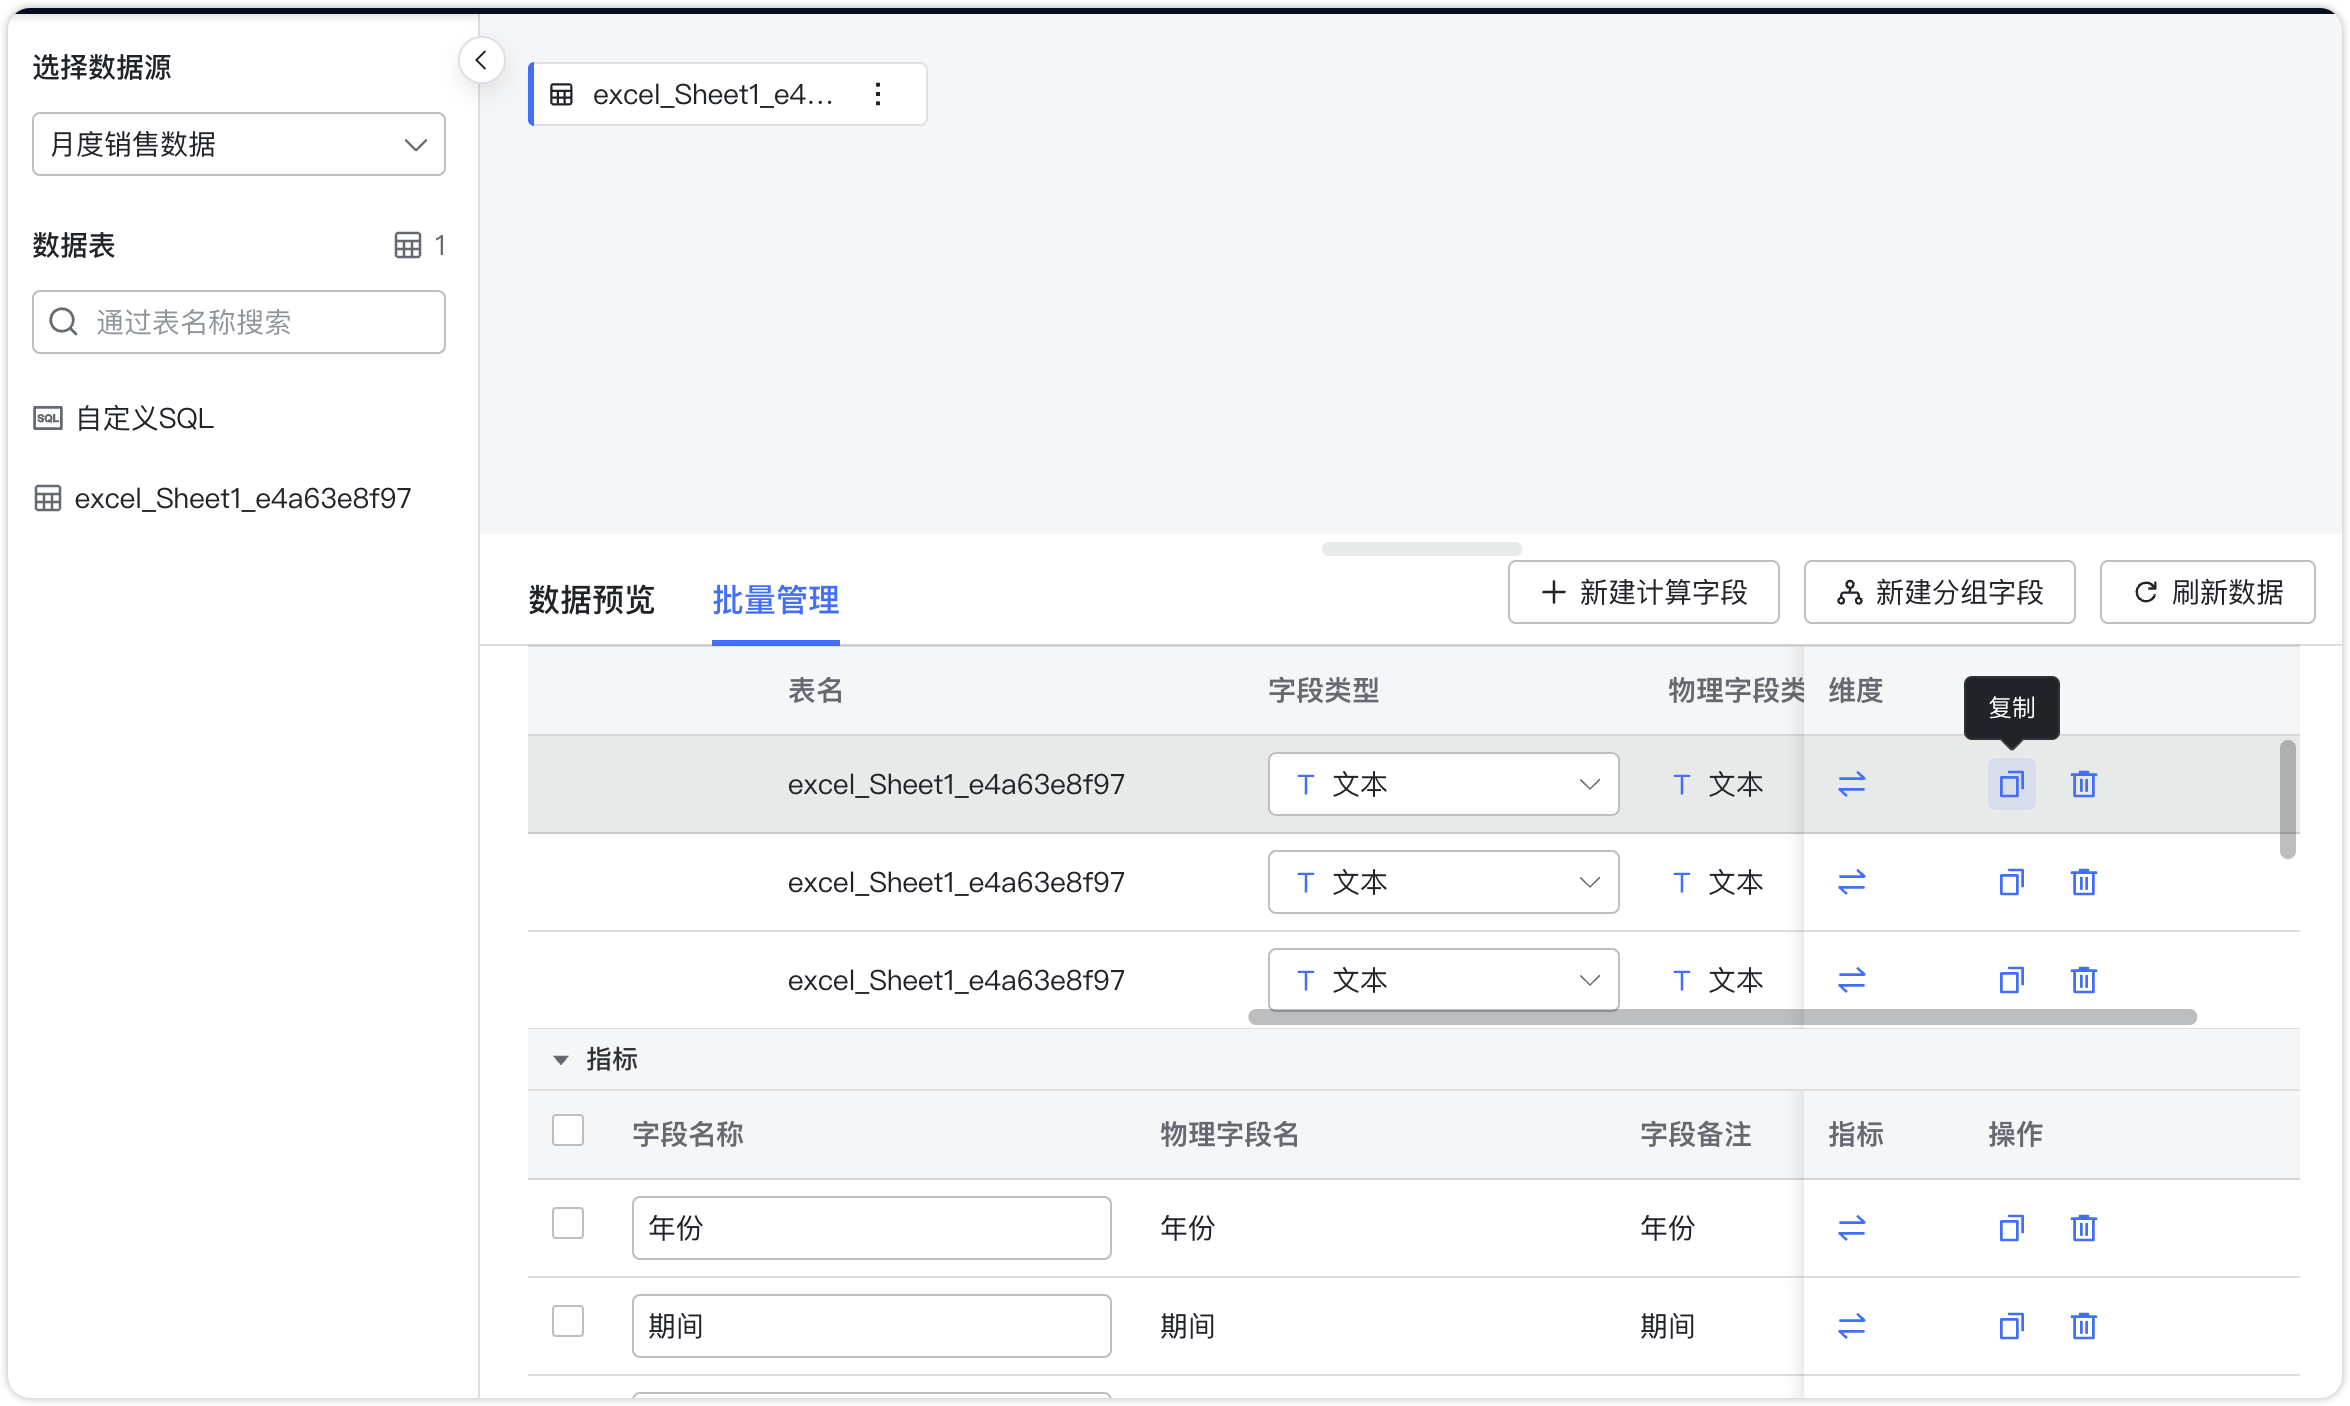Click the table icon on the excel_Sheet1 canvas card
Viewport: 2350px width, 1406px height.
coord(562,94)
